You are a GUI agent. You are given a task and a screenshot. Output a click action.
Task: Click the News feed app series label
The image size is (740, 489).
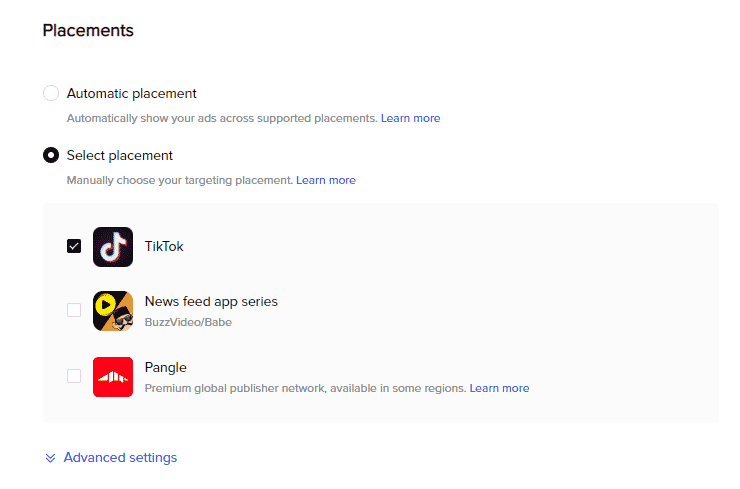click(211, 301)
